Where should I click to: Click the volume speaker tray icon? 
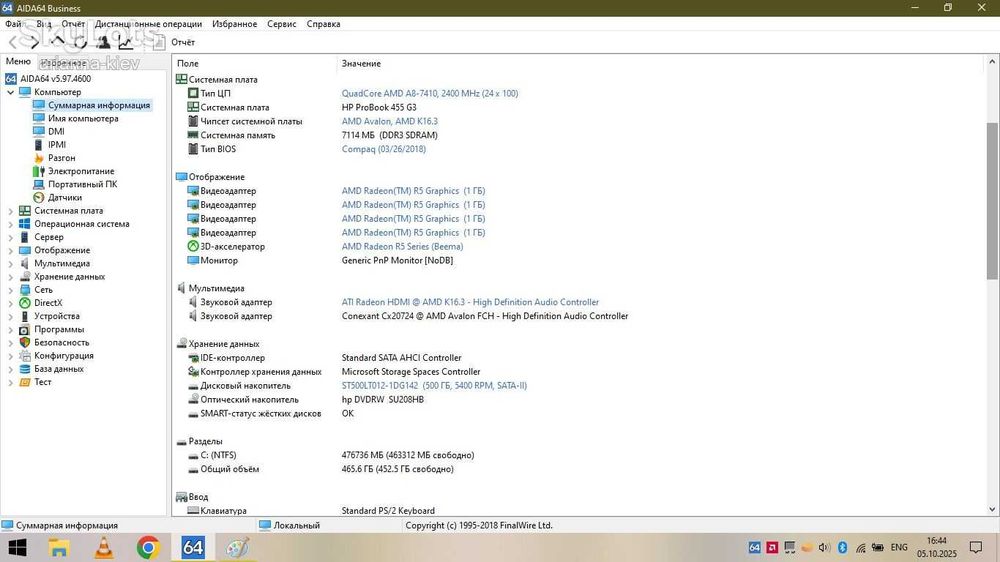[824, 547]
